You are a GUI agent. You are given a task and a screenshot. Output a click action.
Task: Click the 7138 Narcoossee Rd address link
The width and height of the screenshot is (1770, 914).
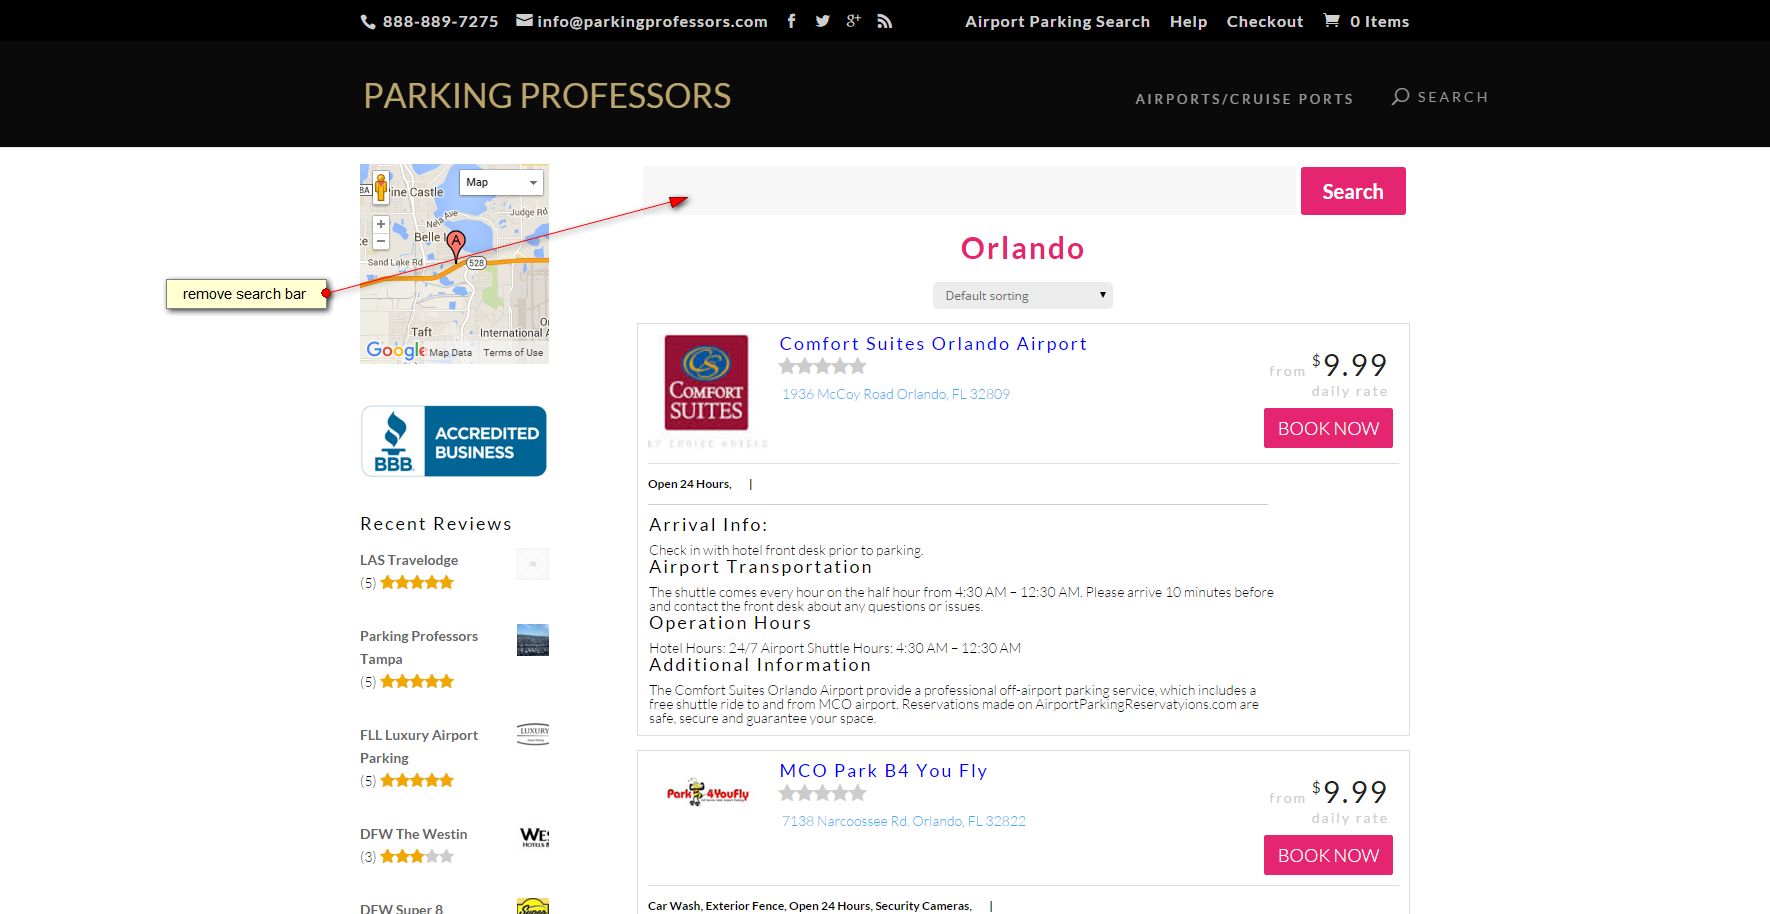(904, 821)
